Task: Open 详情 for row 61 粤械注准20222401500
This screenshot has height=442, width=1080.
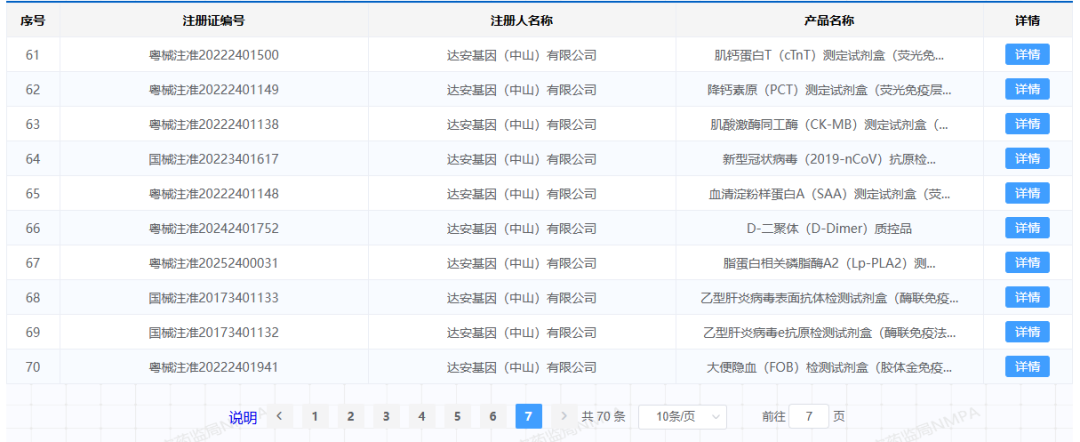Action: (1027, 54)
